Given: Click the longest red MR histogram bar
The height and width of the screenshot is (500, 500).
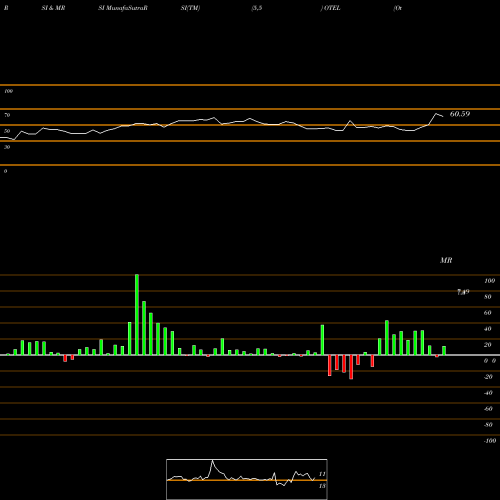Looking at the screenshot, I should (x=351, y=367).
